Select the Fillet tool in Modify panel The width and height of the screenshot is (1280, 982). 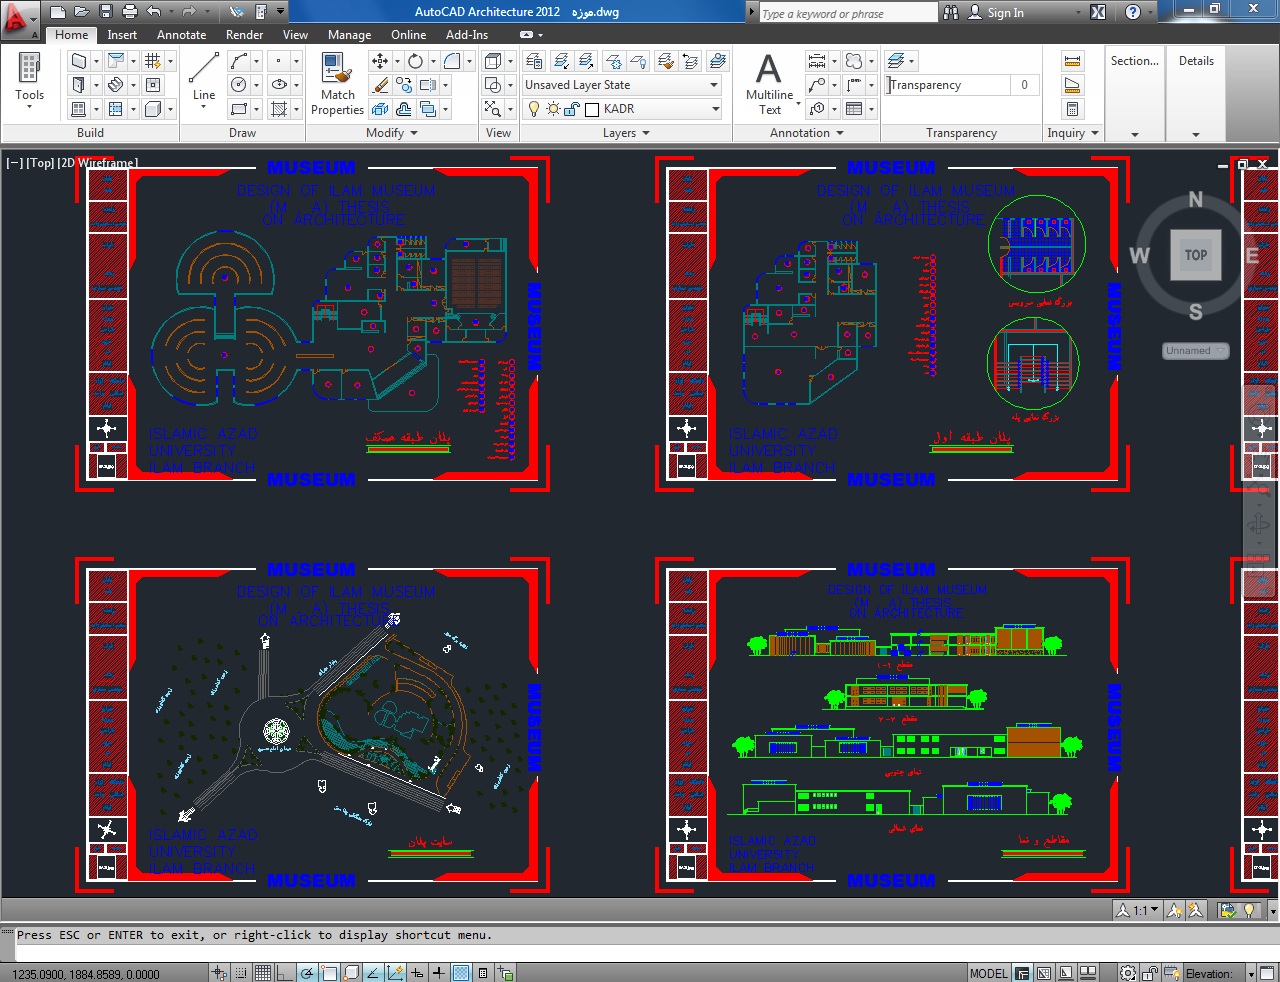pyautogui.click(x=452, y=61)
